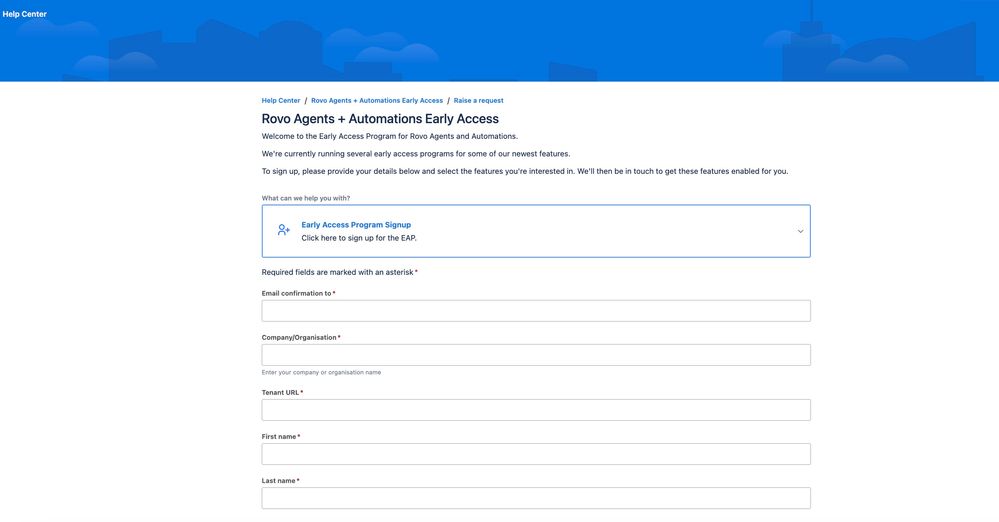Click 'Enter your company or organisation name' hint
The width and height of the screenshot is (999, 522).
pyautogui.click(x=321, y=372)
